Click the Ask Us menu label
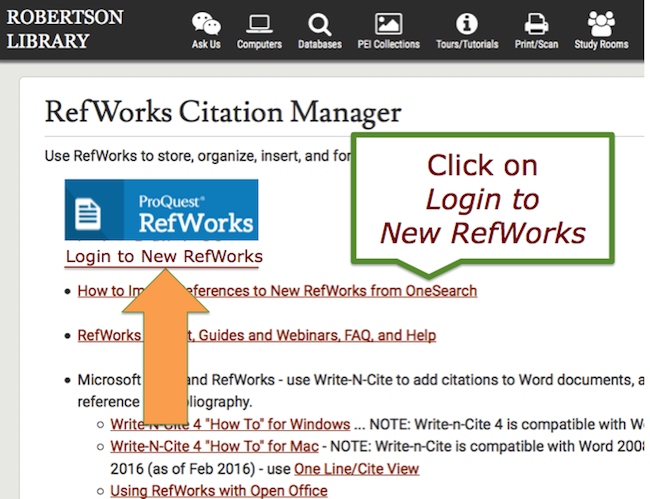650x499 pixels. click(206, 44)
